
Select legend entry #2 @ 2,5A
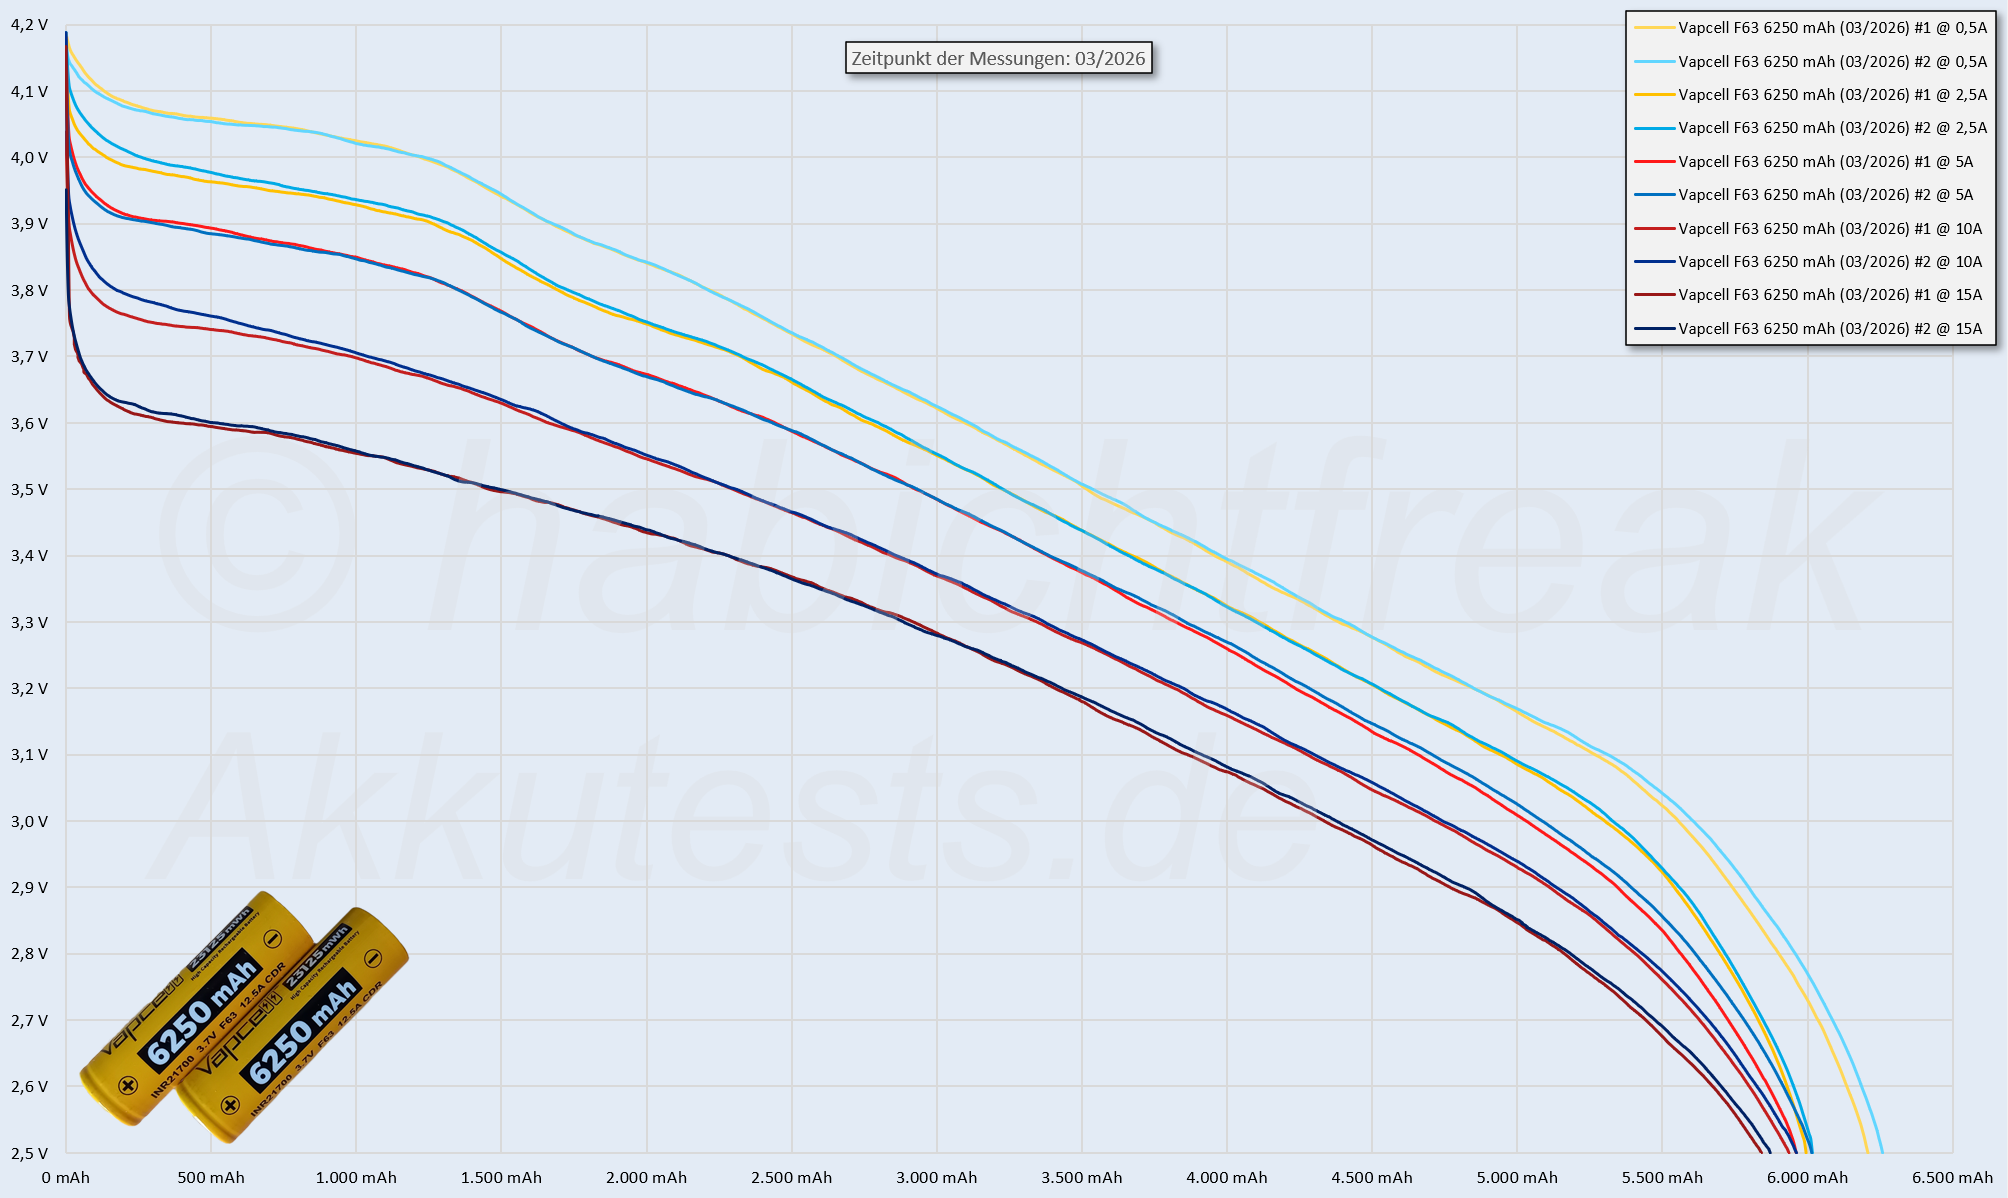1832,128
